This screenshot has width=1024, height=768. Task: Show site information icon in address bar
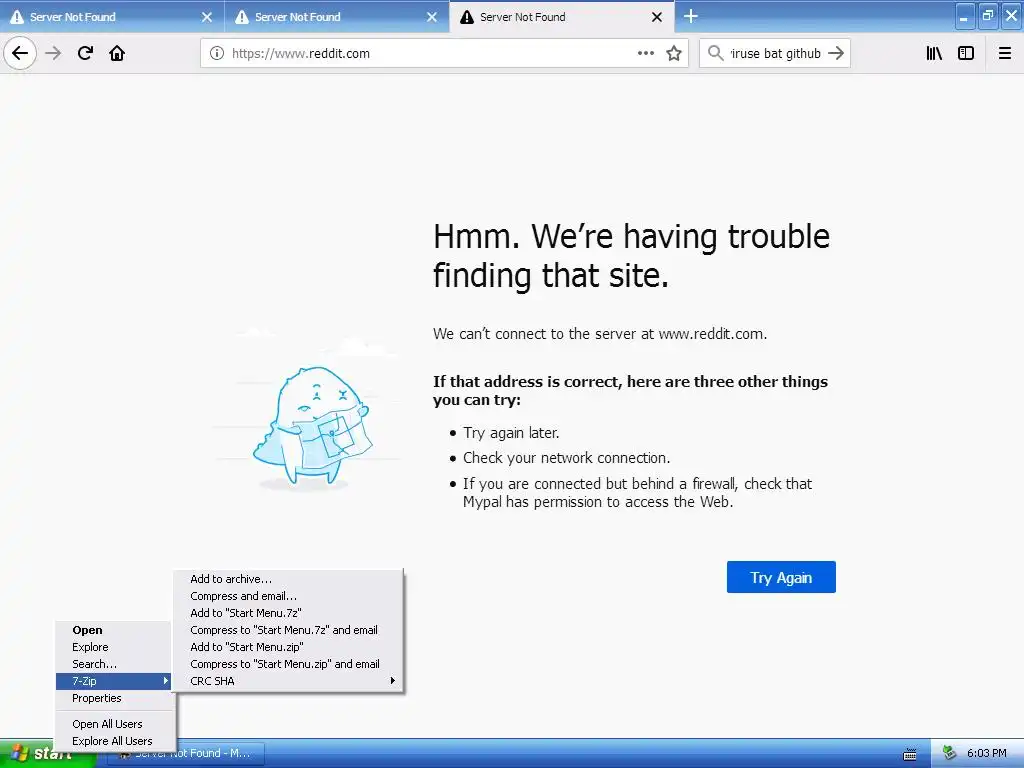(x=217, y=54)
